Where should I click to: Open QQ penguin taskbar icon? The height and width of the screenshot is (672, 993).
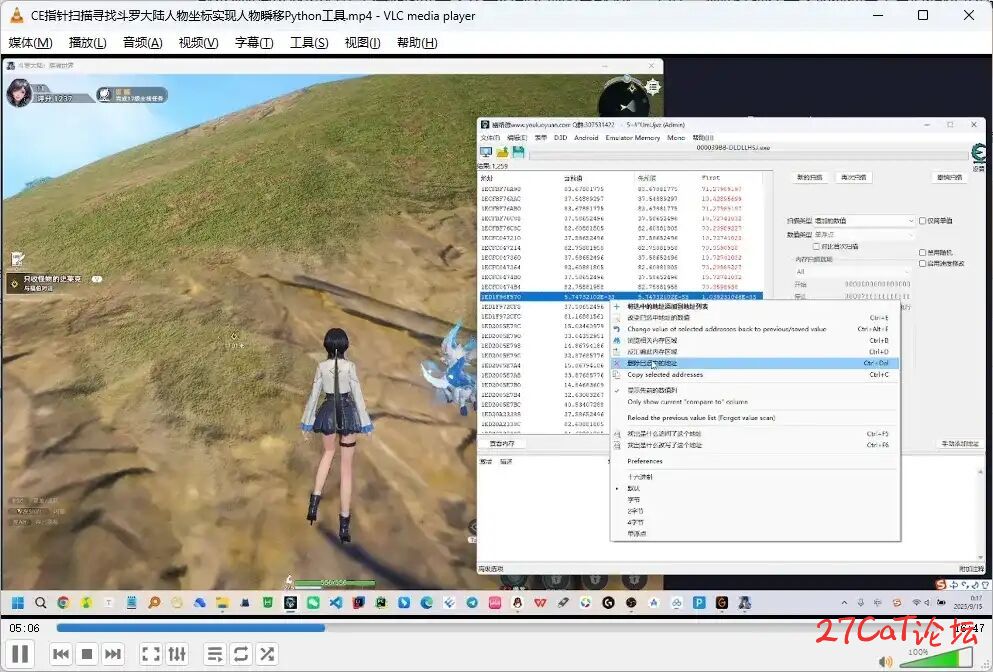[517, 602]
